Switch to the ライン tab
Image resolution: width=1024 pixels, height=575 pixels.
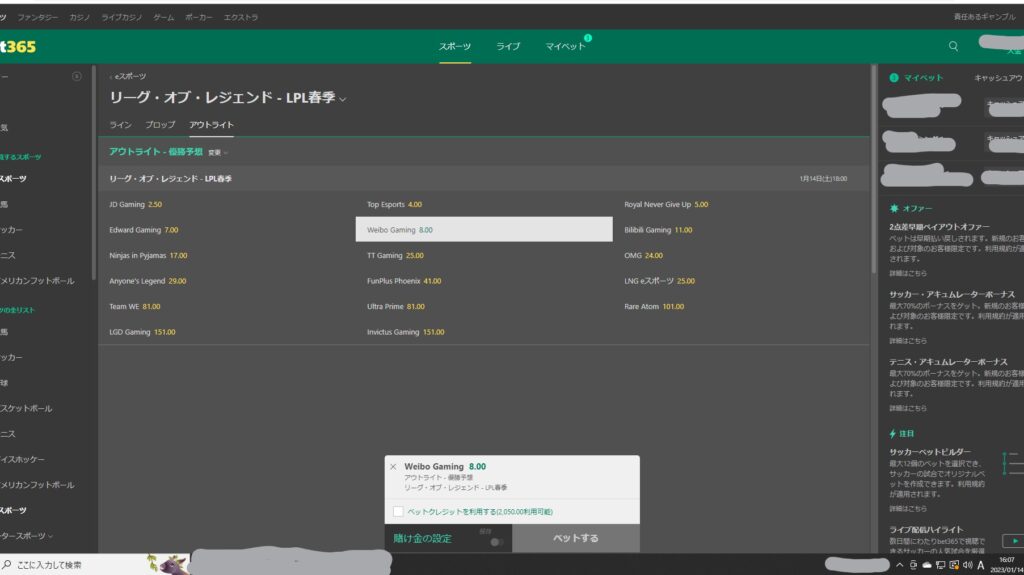pos(120,125)
